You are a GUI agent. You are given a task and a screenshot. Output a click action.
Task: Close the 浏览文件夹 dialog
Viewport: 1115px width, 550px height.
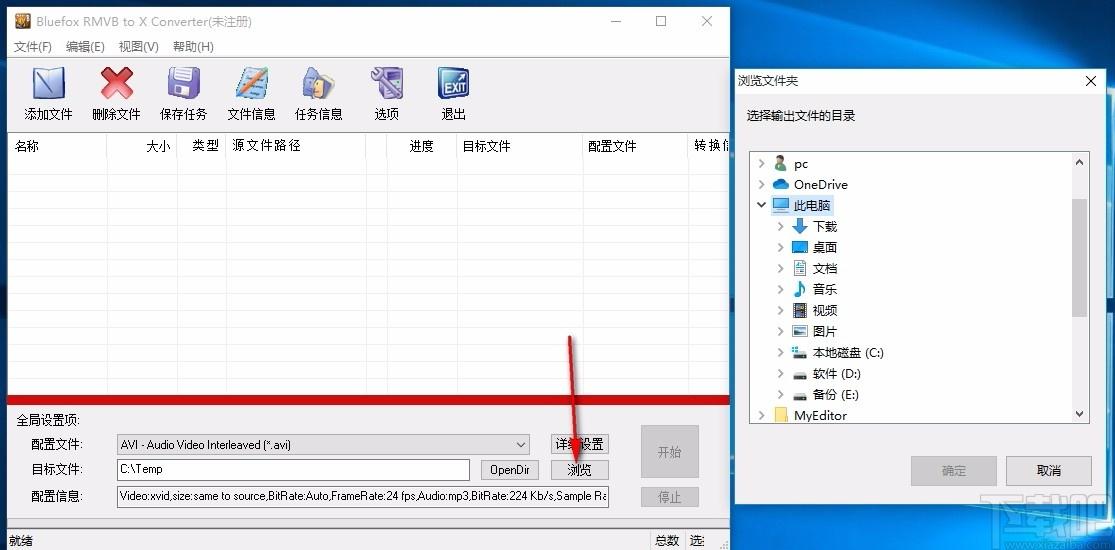coord(1091,81)
